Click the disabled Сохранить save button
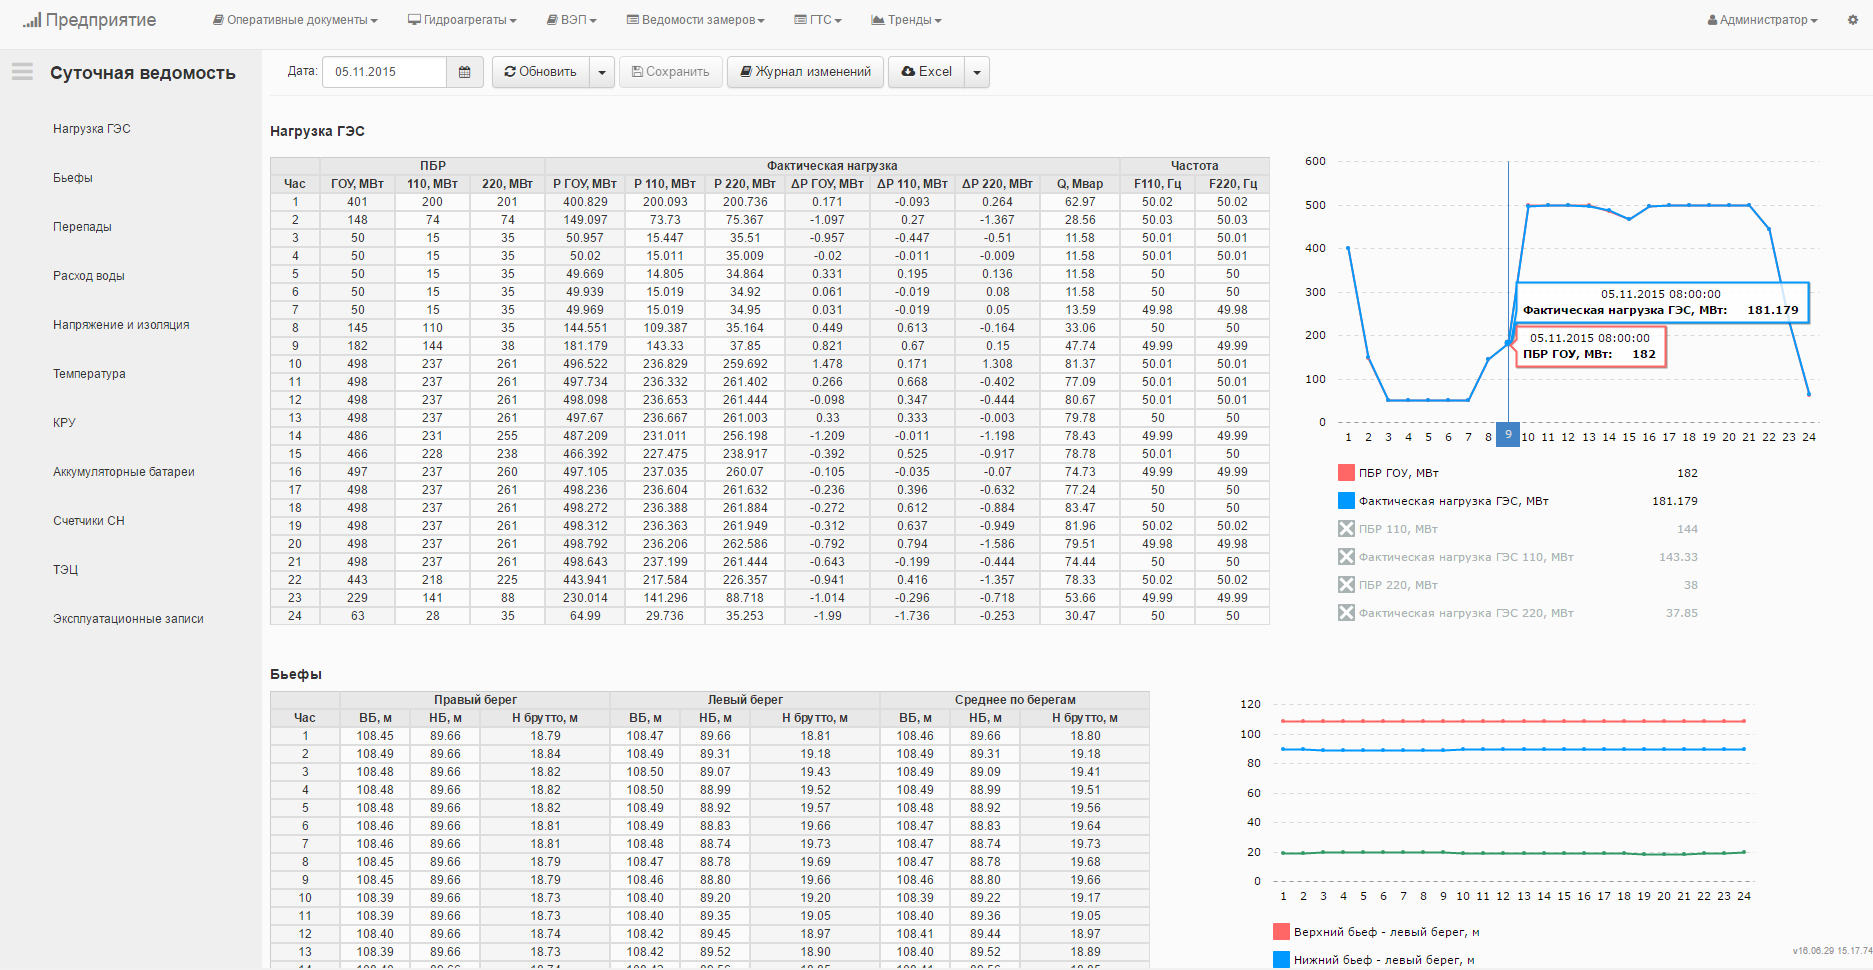The image size is (1873, 970). [670, 72]
